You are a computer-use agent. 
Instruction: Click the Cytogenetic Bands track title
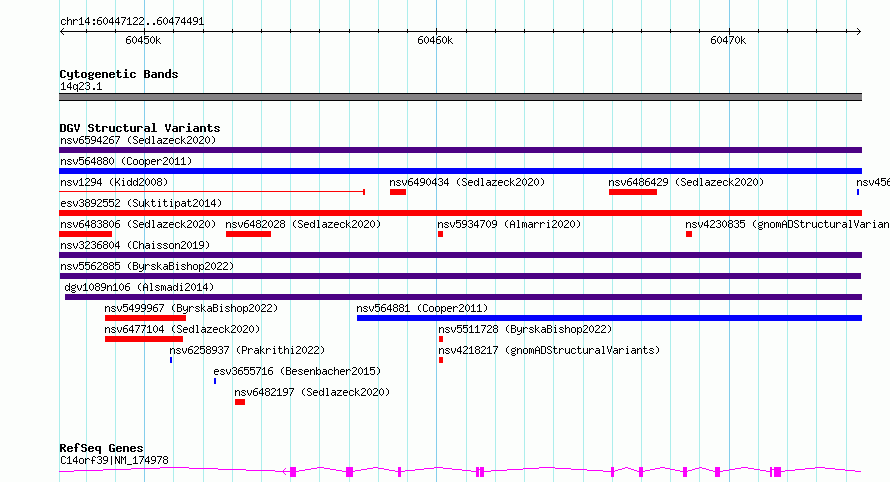coord(119,74)
